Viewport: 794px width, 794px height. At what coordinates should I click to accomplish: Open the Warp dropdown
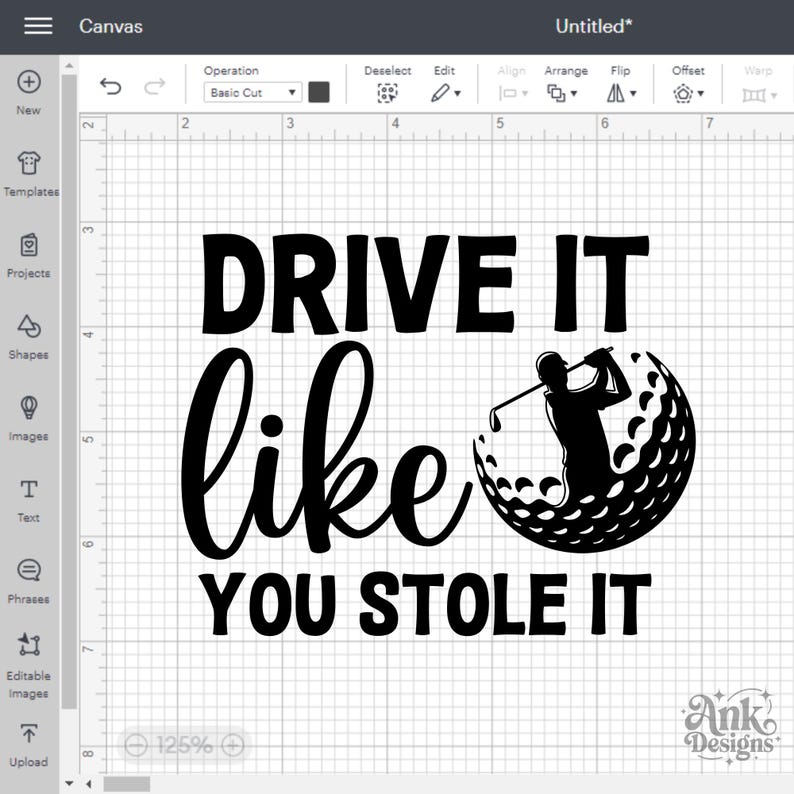(x=759, y=95)
